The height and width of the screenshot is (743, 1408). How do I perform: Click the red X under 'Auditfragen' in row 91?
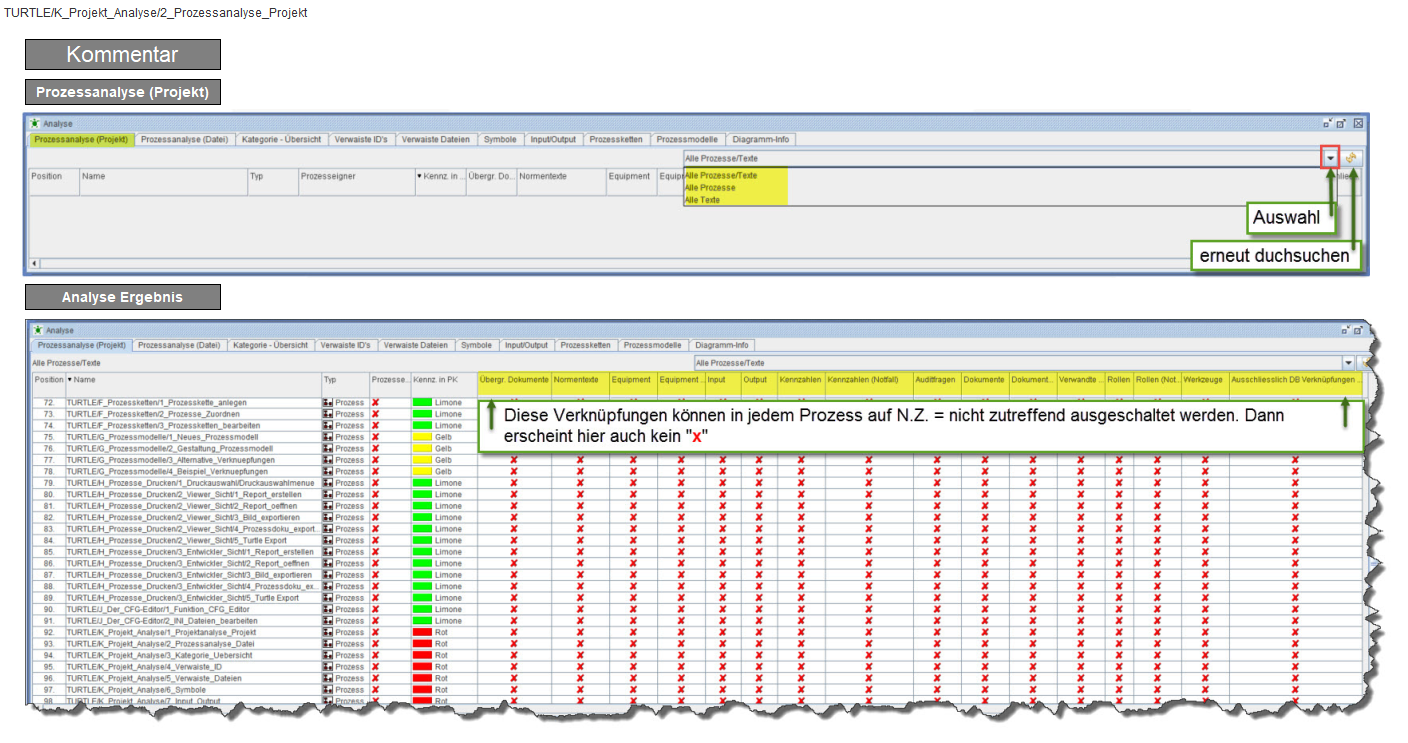coord(937,621)
